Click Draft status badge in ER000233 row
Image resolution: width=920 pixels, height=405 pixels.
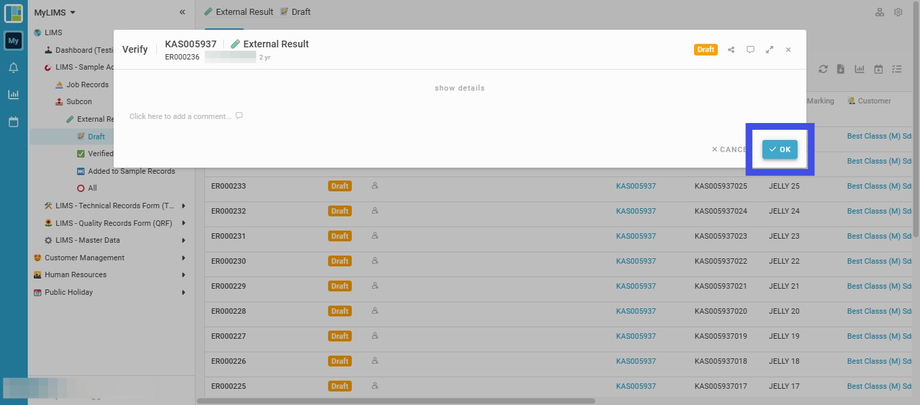coord(340,186)
